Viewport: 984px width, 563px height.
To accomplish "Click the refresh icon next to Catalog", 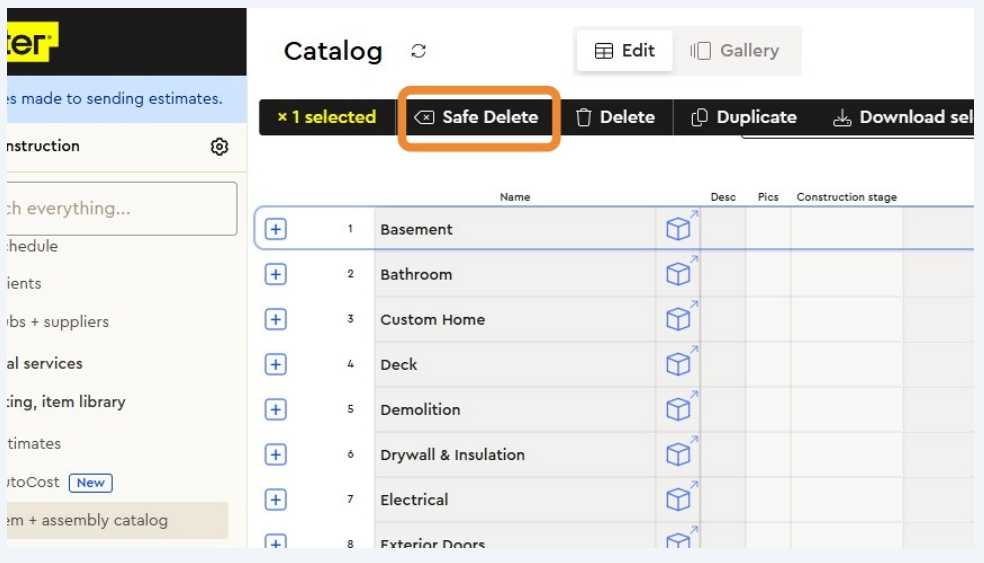I will 419,51.
